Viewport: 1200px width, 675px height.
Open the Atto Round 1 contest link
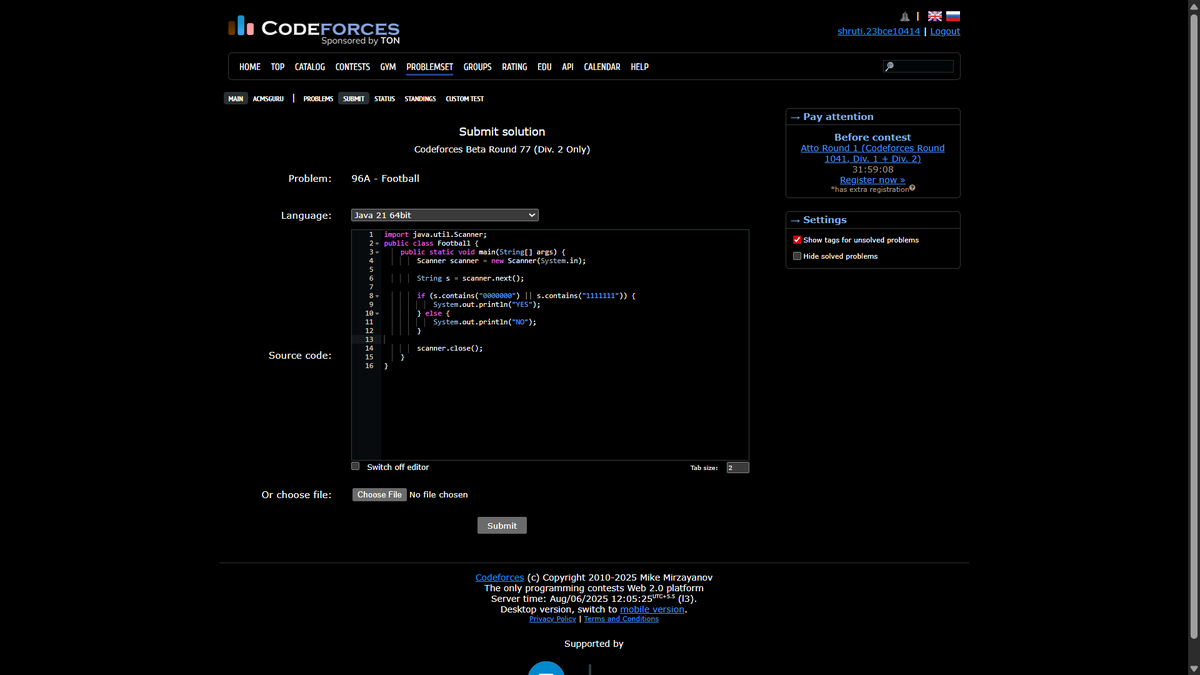873,153
